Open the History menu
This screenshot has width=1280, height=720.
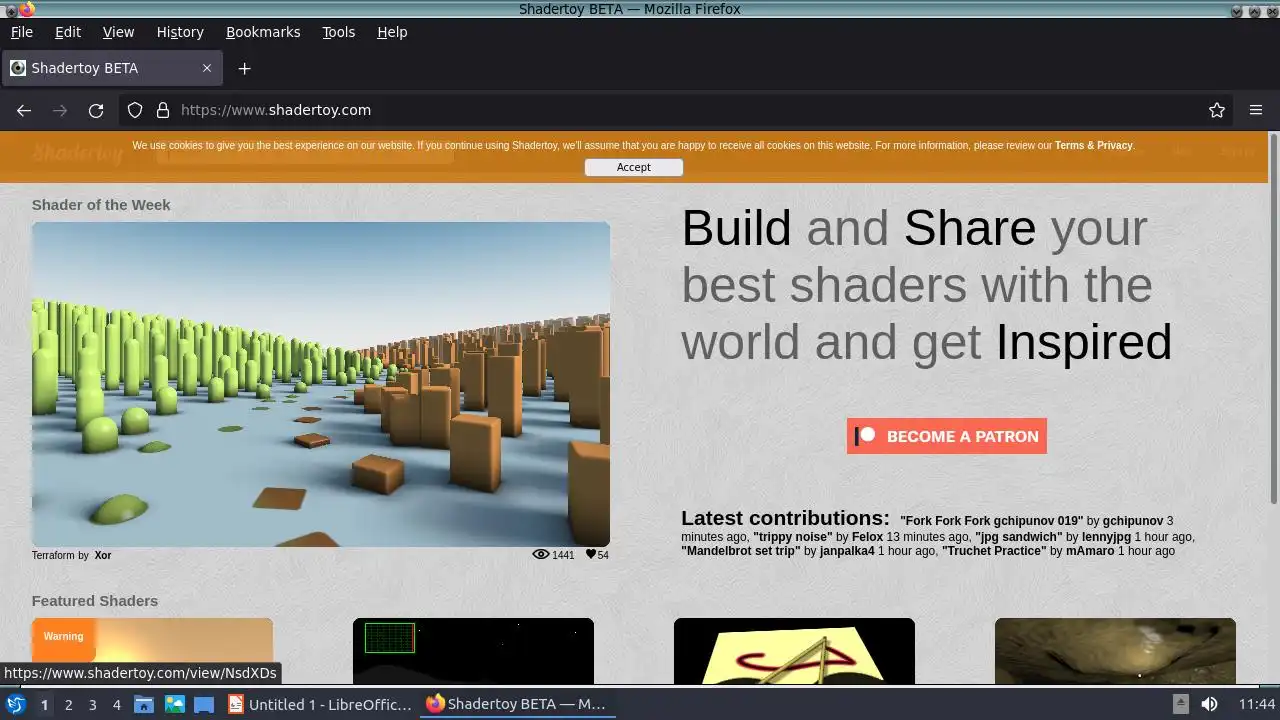[180, 32]
